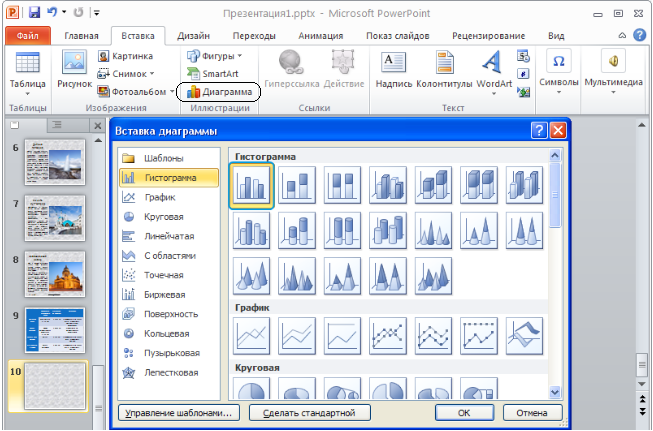The image size is (653, 431).
Task: Select Биржевая chart category
Action: click(169, 294)
